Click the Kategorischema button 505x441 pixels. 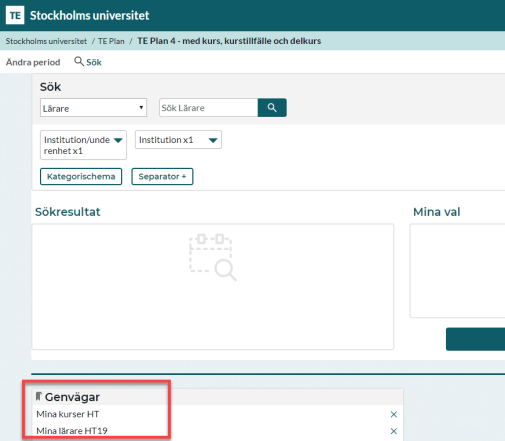81,176
